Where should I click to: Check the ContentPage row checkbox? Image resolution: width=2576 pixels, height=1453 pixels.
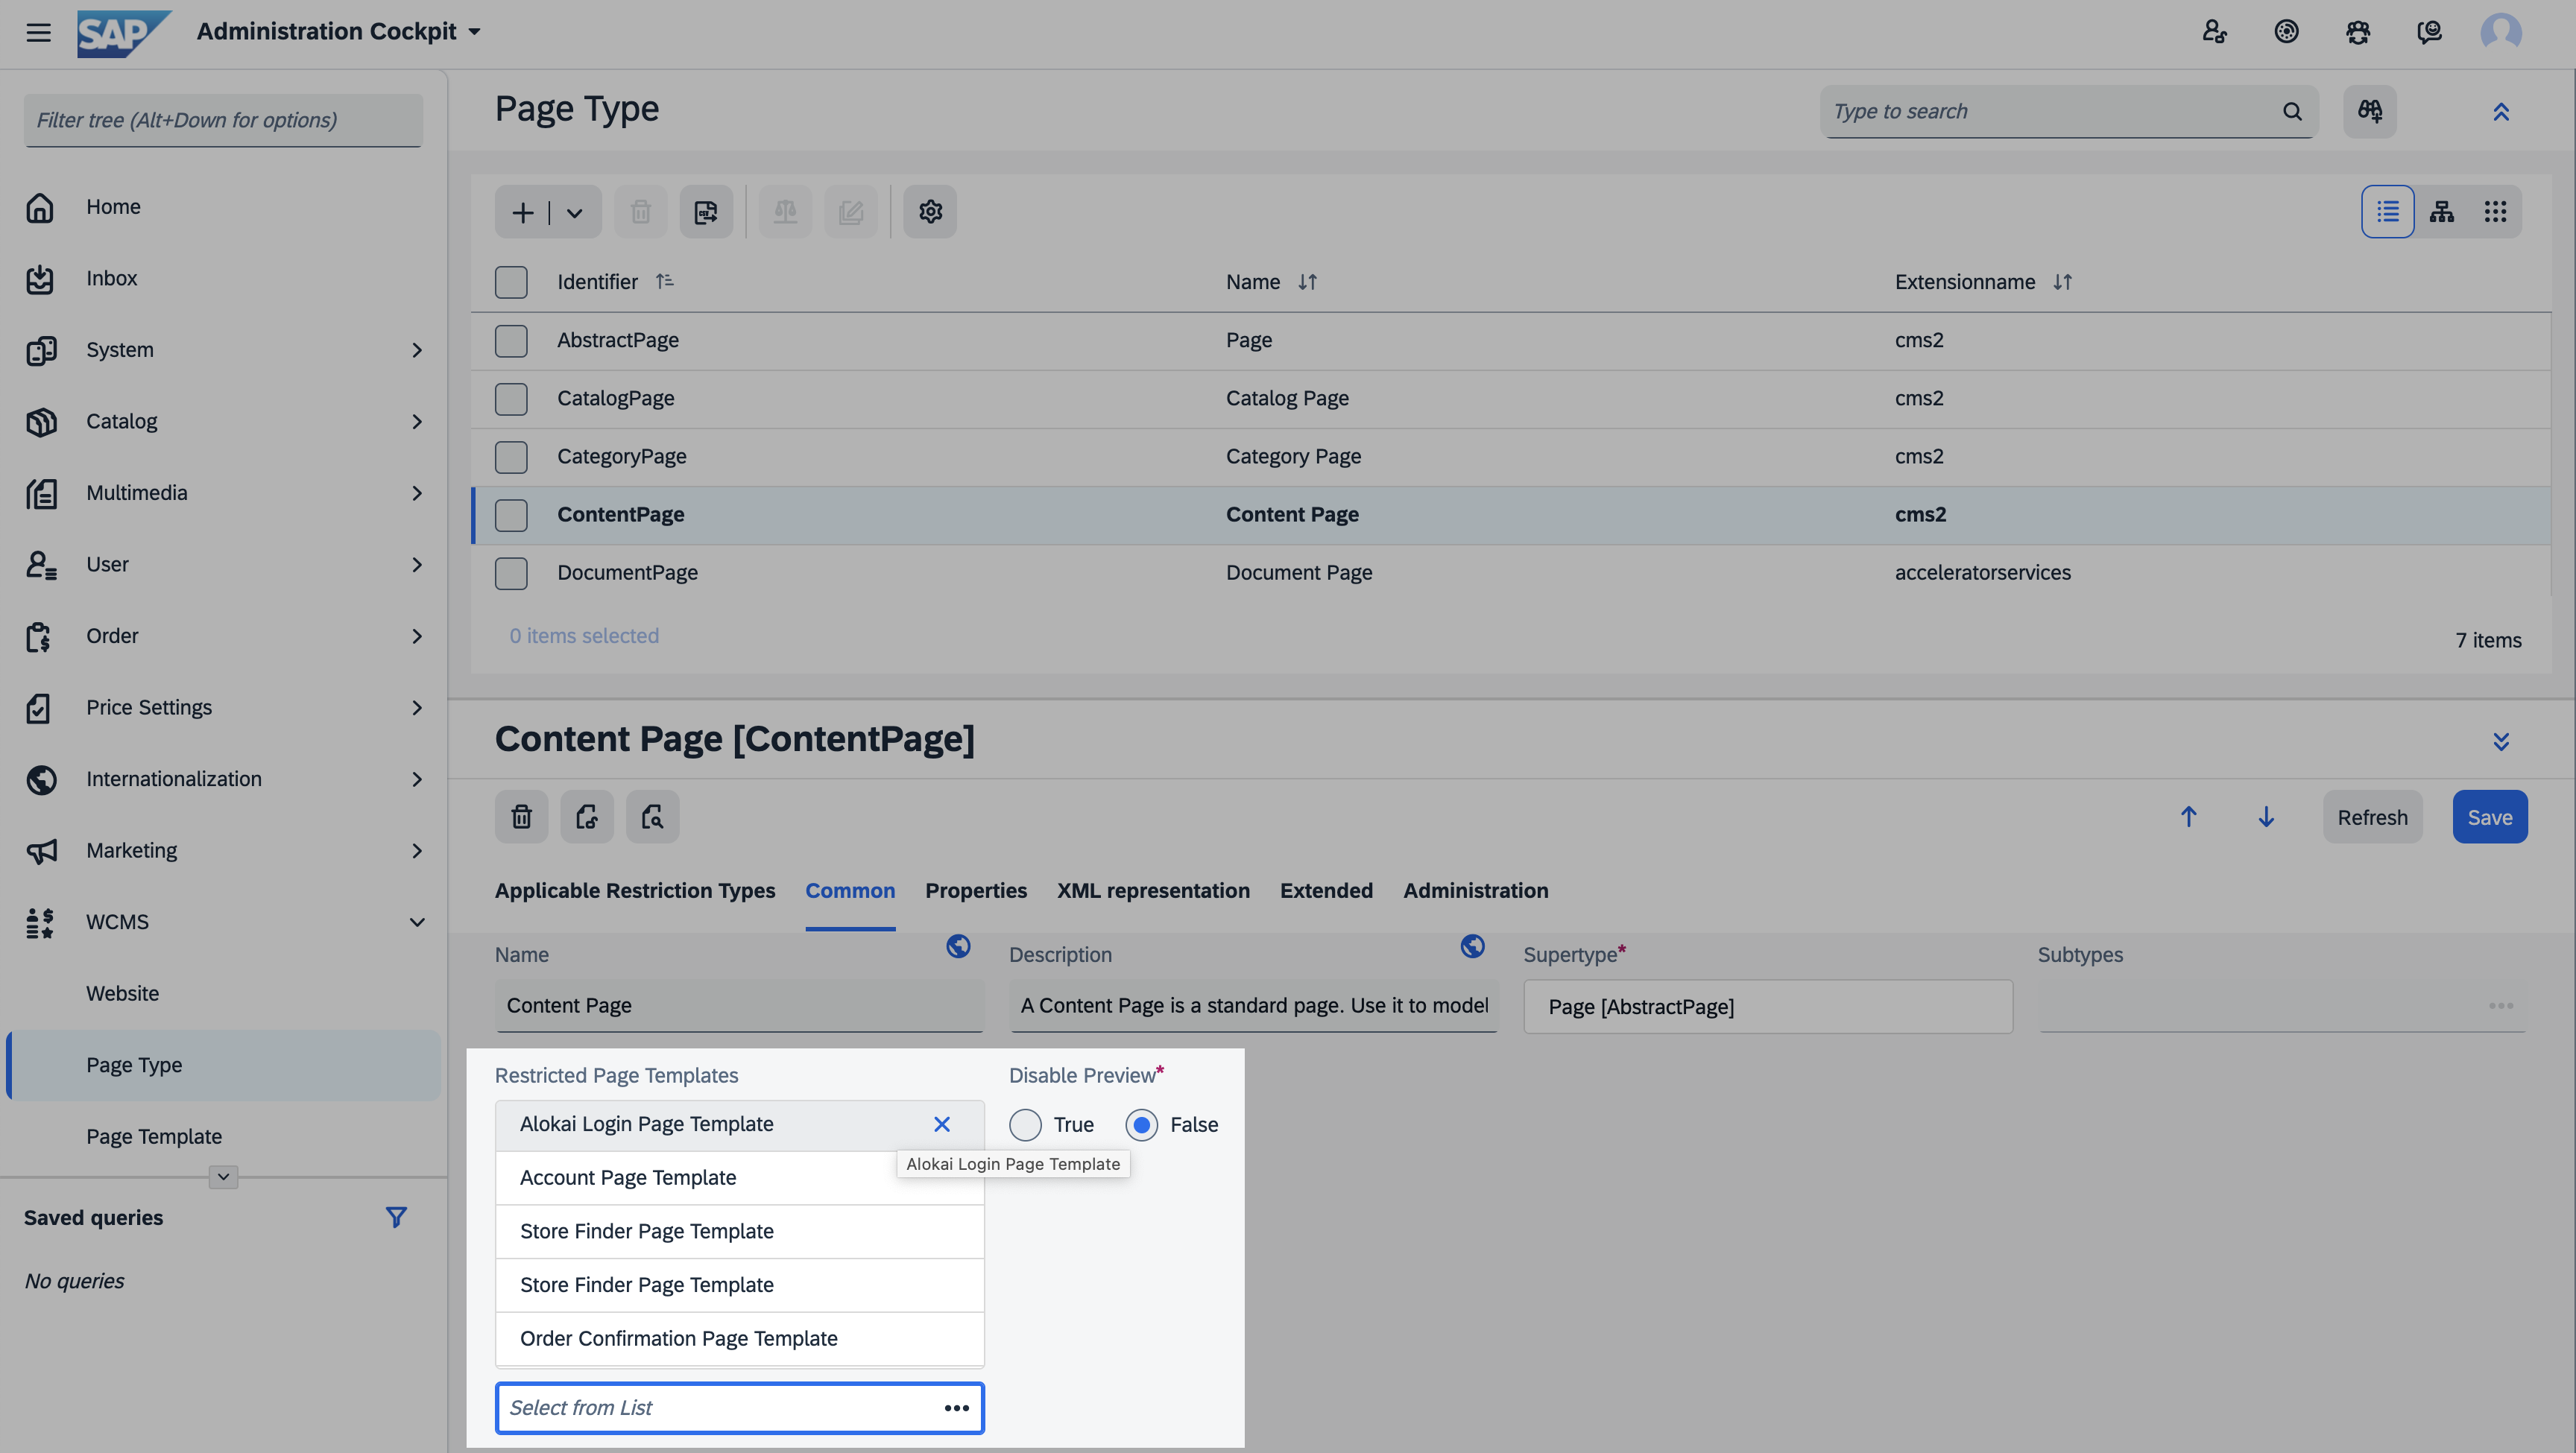click(511, 515)
